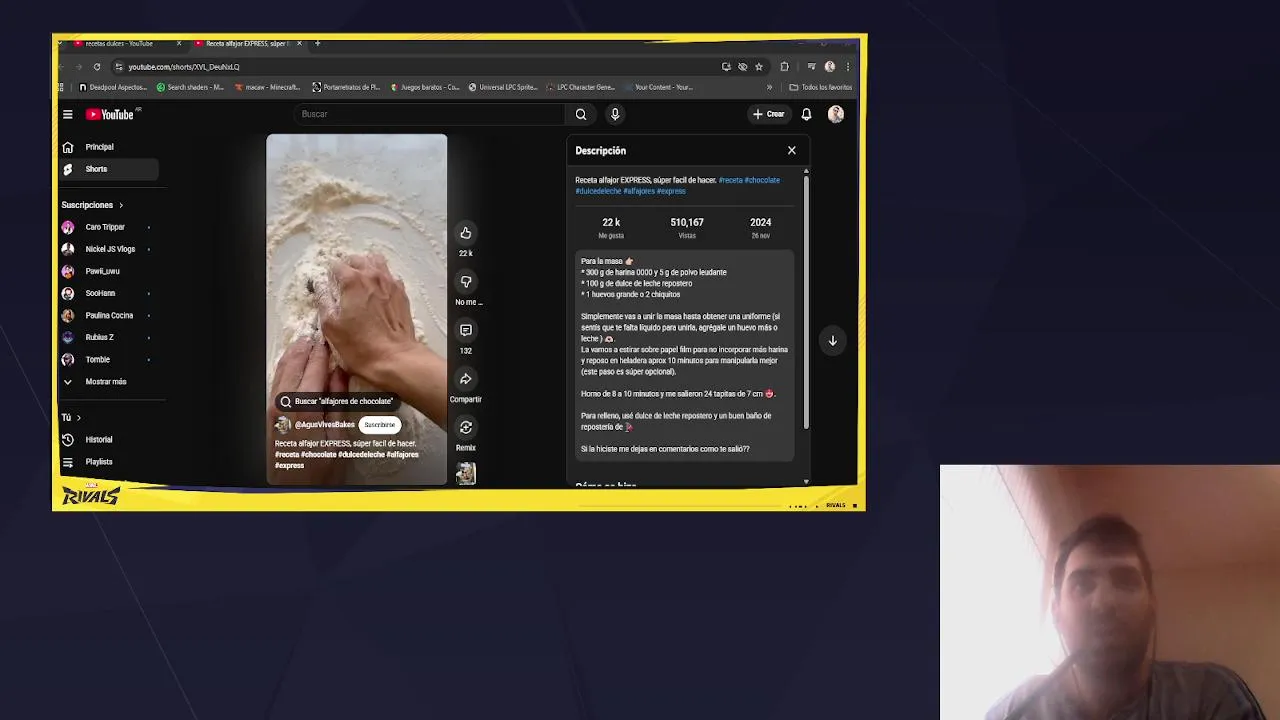Focus the Buscar search field
This screenshot has width=1280, height=720.
point(430,114)
